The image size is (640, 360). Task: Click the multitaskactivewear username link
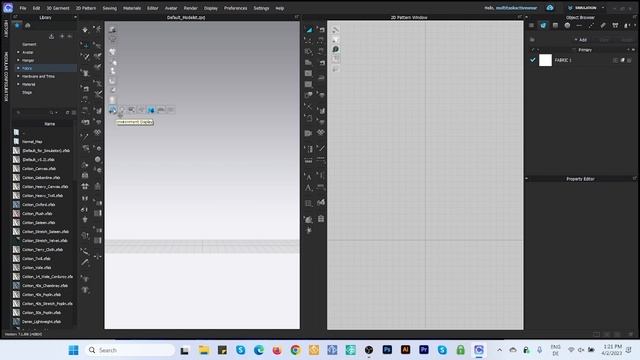[516, 8]
